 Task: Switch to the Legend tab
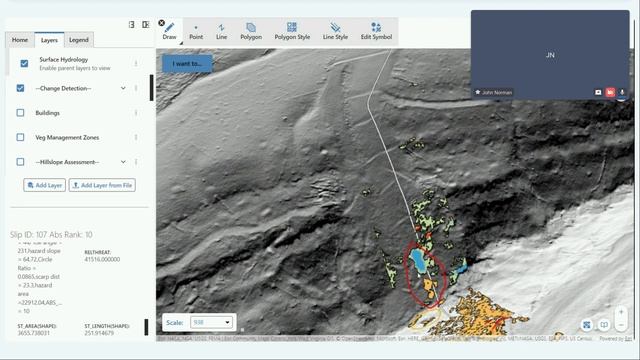pos(79,40)
